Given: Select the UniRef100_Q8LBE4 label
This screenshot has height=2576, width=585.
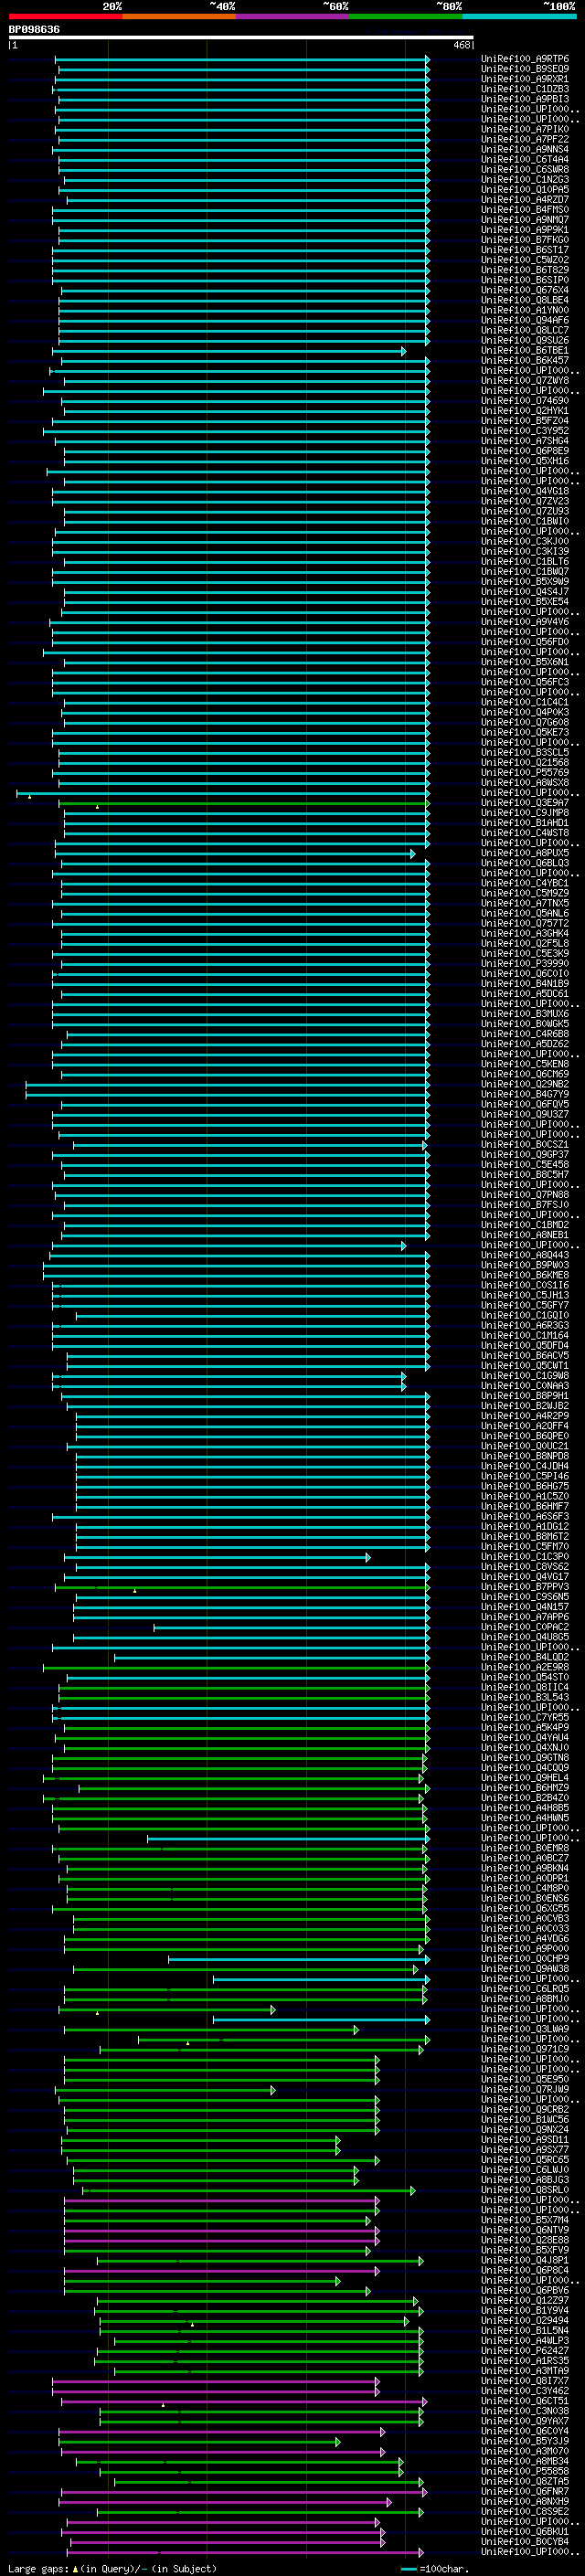Looking at the screenshot, I should pyautogui.click(x=524, y=300).
